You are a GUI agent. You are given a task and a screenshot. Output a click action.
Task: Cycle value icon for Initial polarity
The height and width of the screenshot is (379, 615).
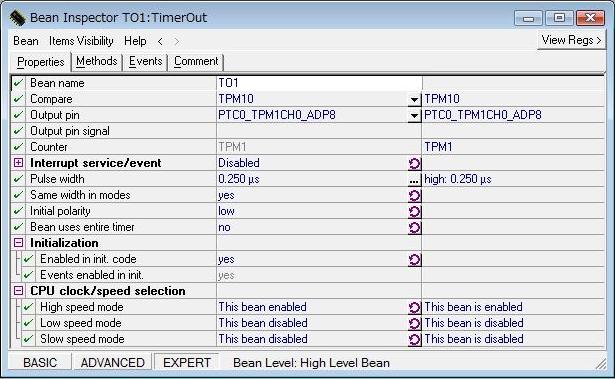tap(414, 211)
